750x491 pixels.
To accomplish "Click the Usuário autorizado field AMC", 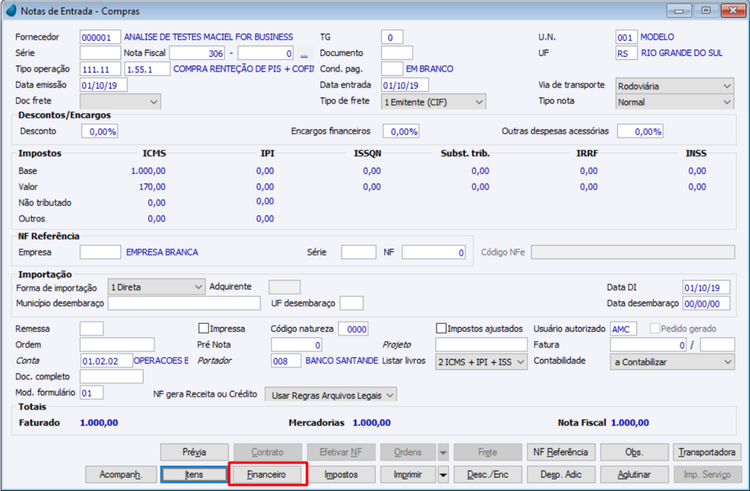I will 624,329.
